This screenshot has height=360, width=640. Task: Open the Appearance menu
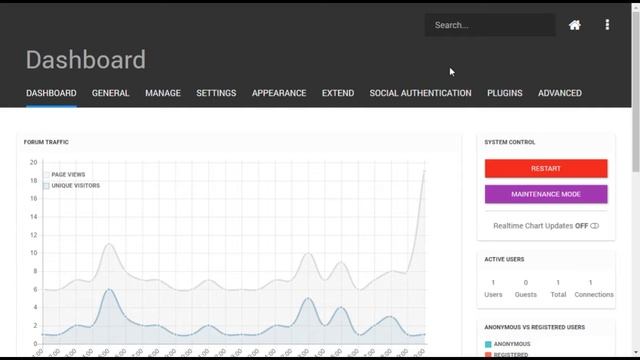point(279,93)
